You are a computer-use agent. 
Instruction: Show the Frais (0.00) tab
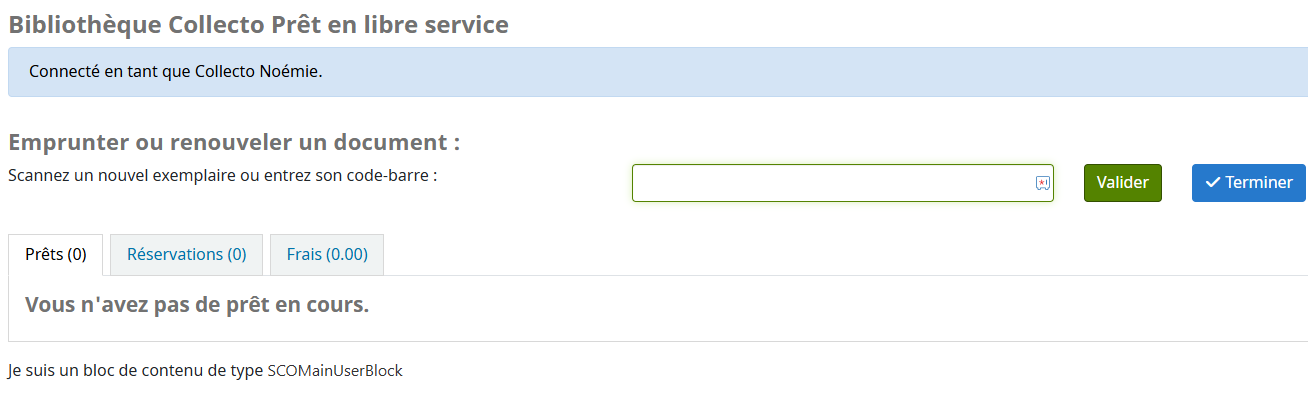(x=327, y=255)
